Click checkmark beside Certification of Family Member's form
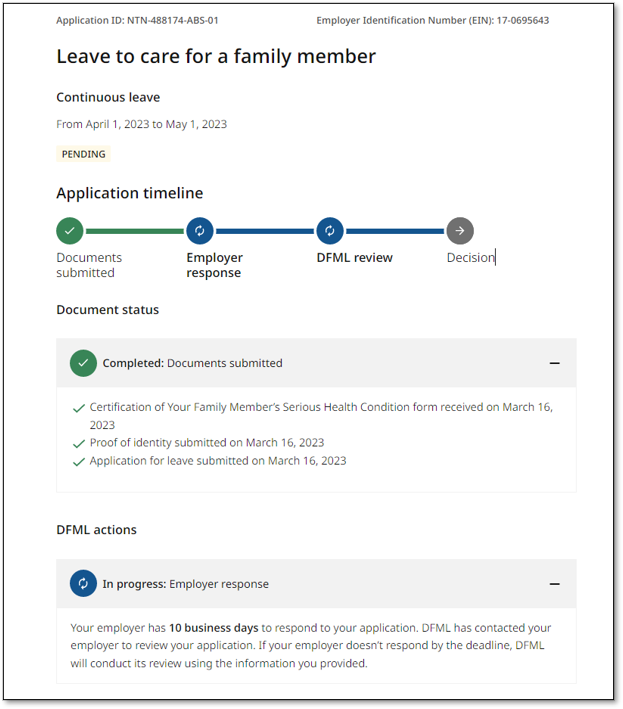This screenshot has width=623, height=709. [x=79, y=408]
